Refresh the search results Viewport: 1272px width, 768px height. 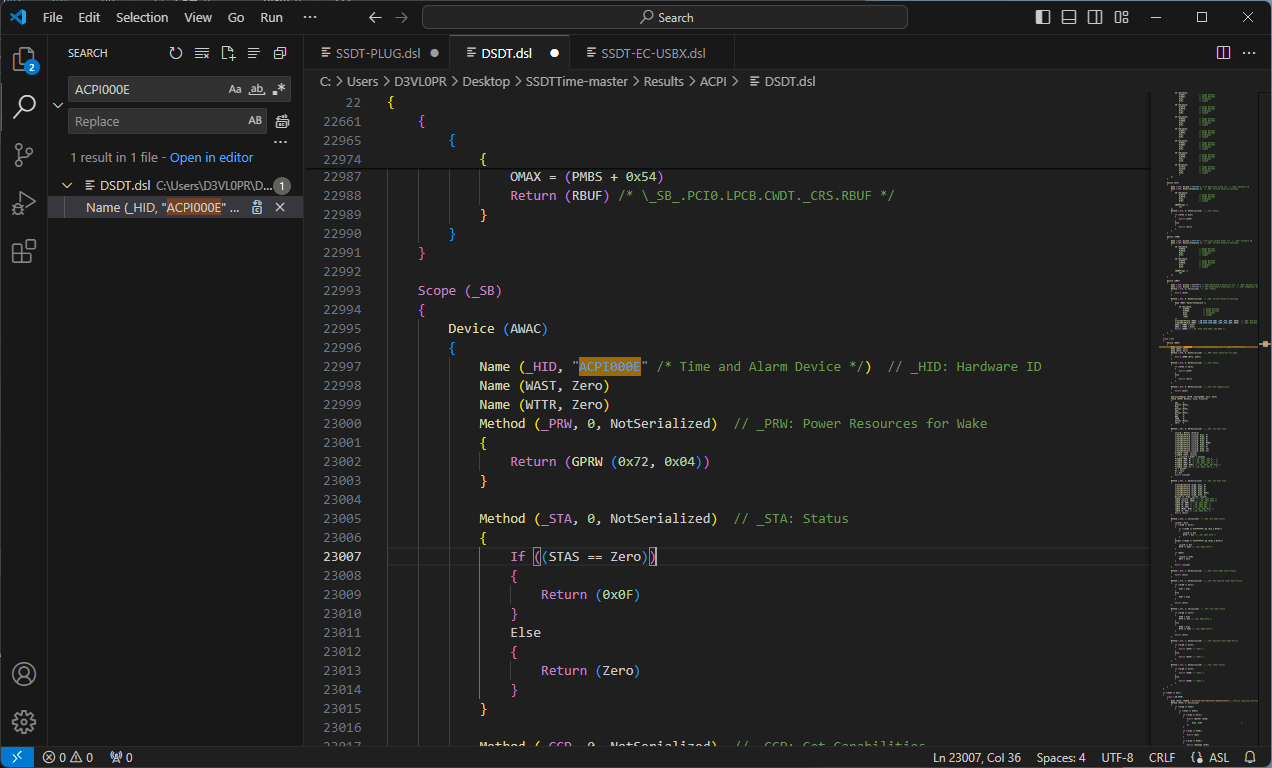click(176, 53)
